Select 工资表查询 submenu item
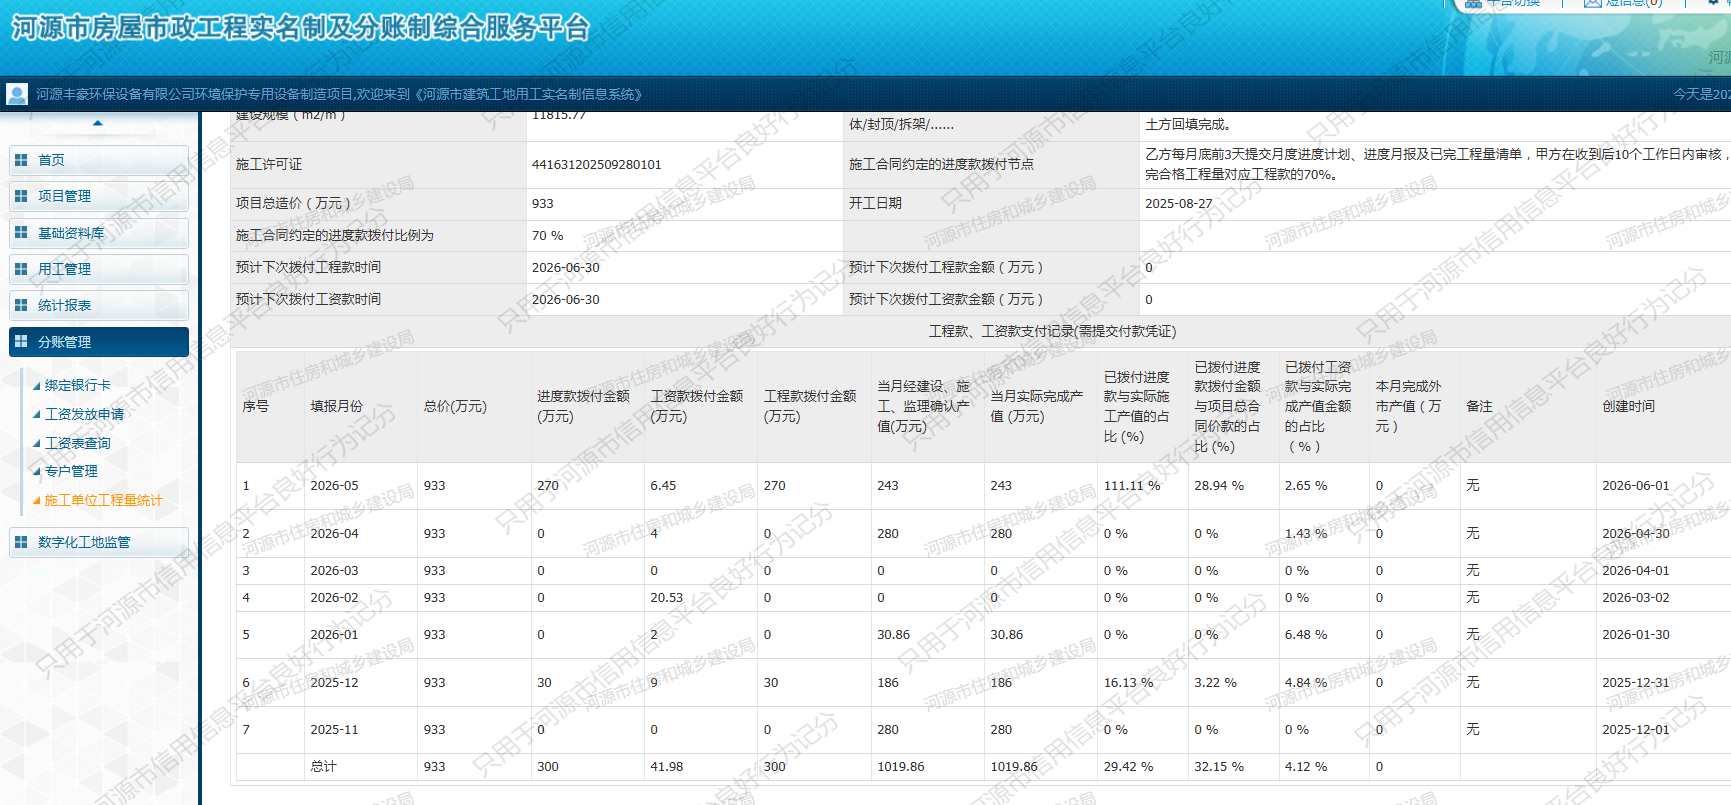The height and width of the screenshot is (805, 1731). pos(78,443)
